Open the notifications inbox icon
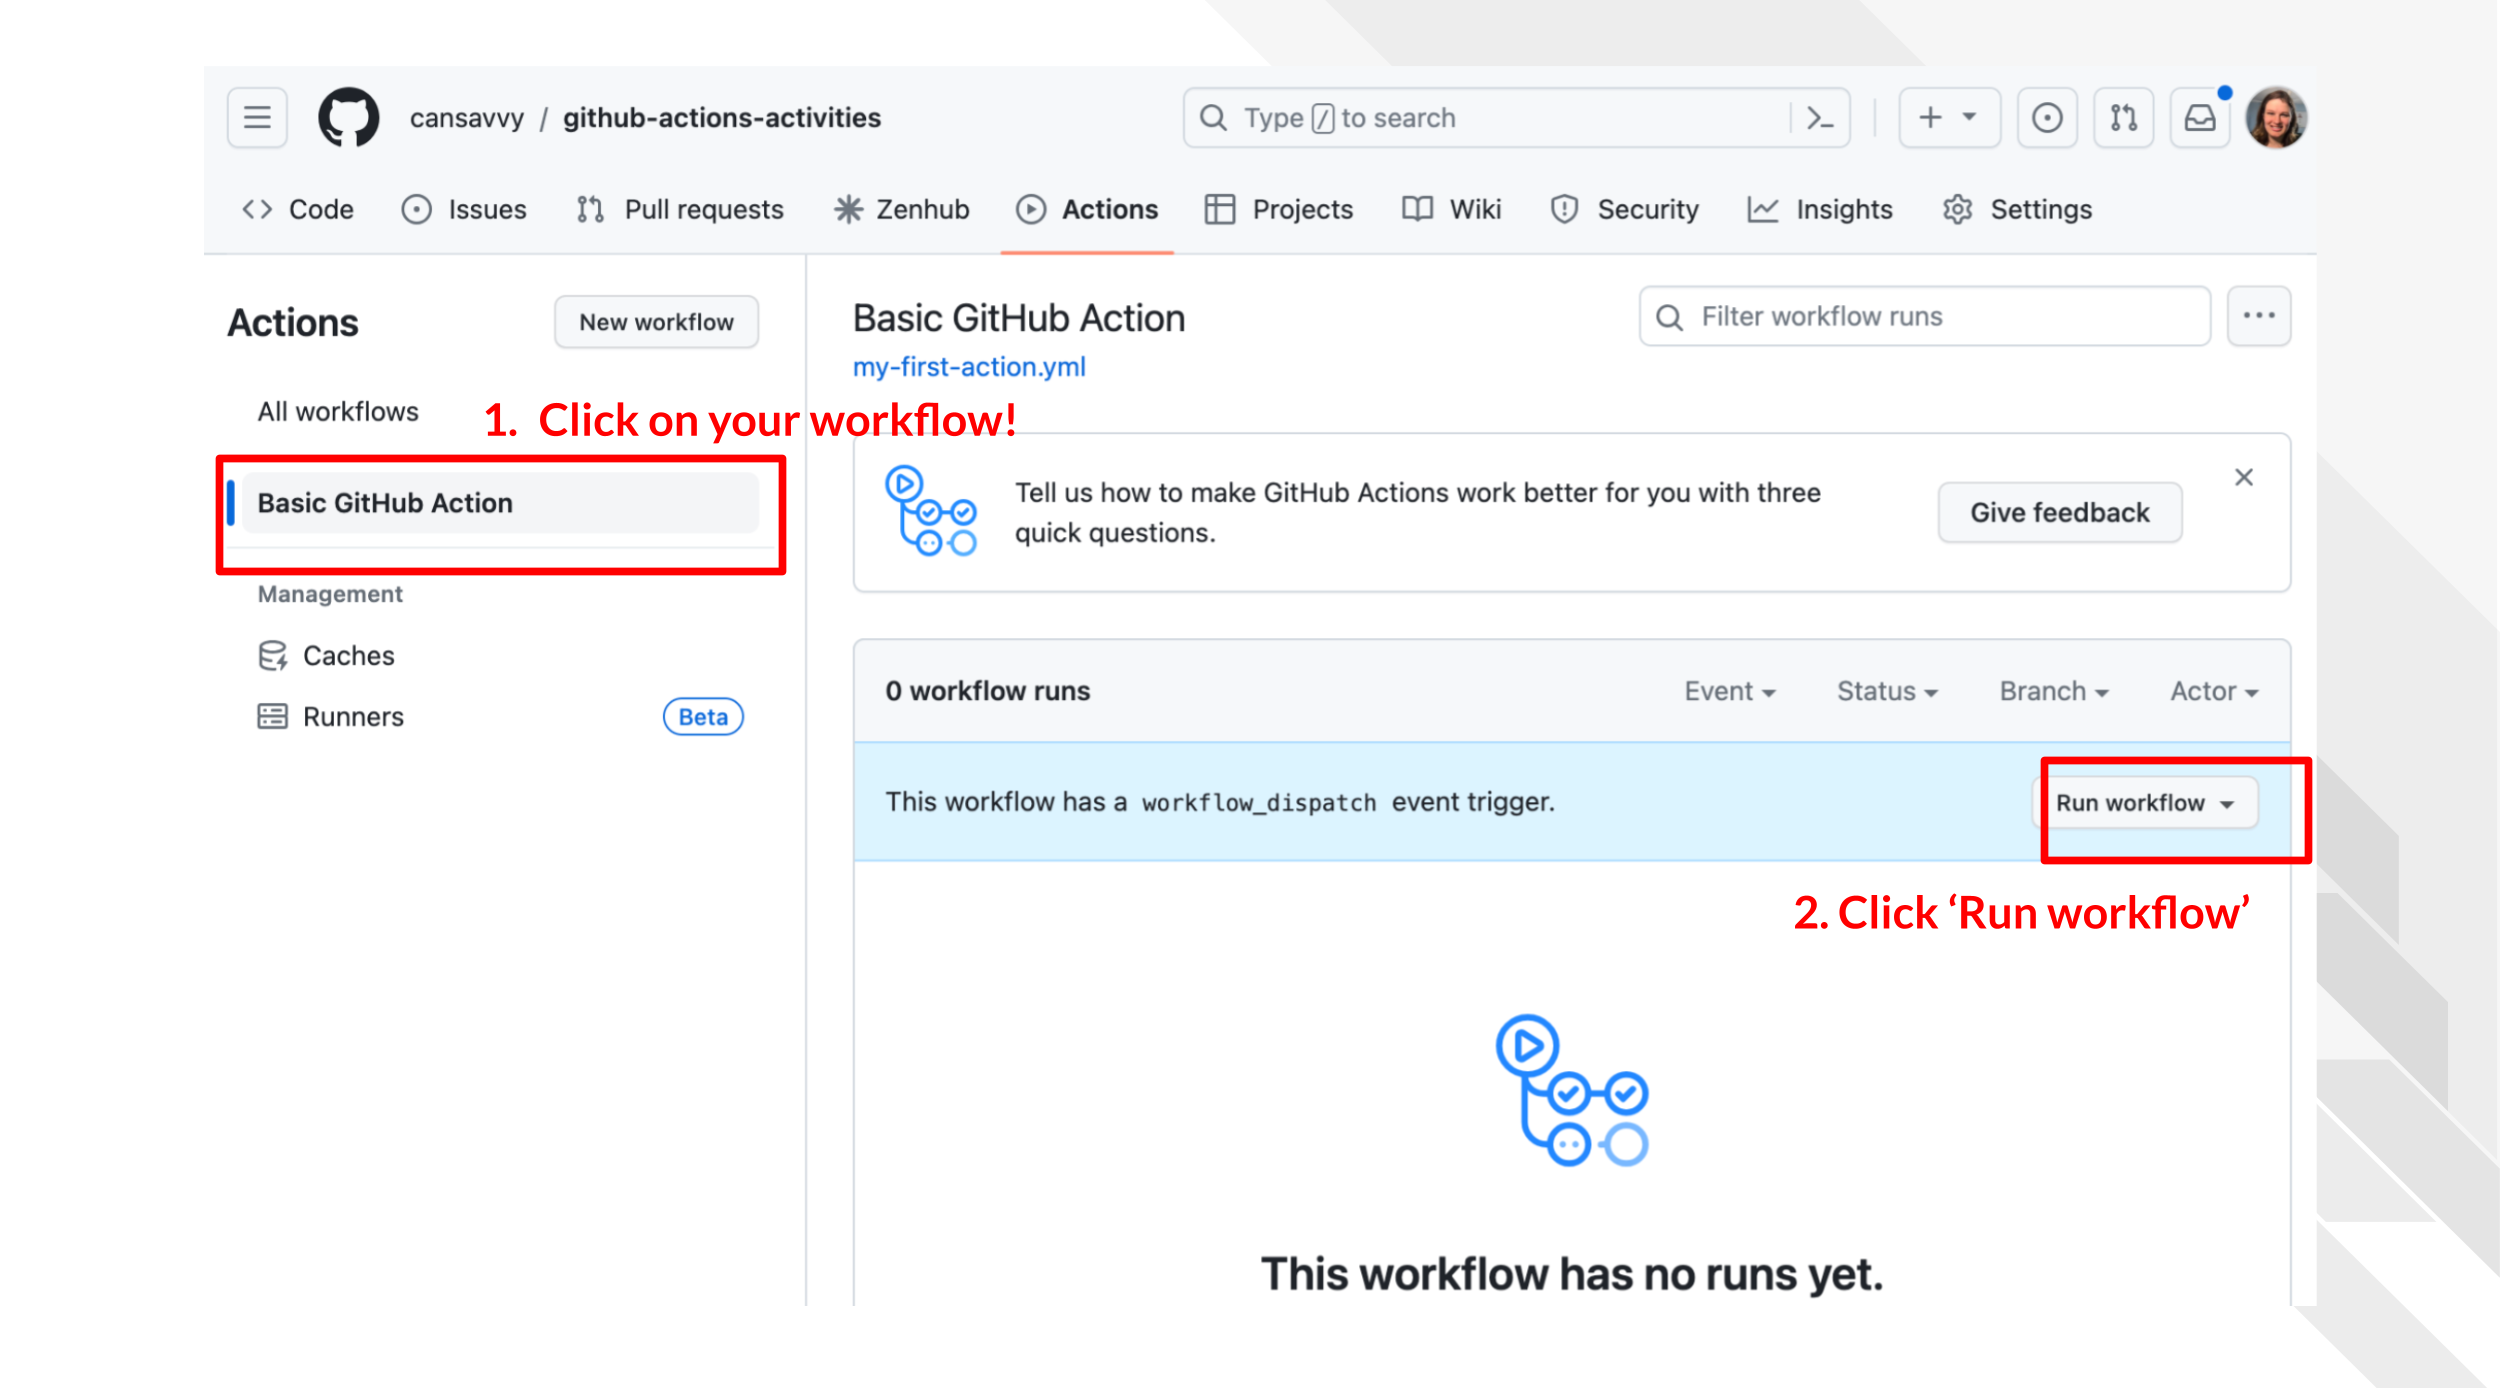Screen dimensions: 2500x1388 click(2199, 118)
